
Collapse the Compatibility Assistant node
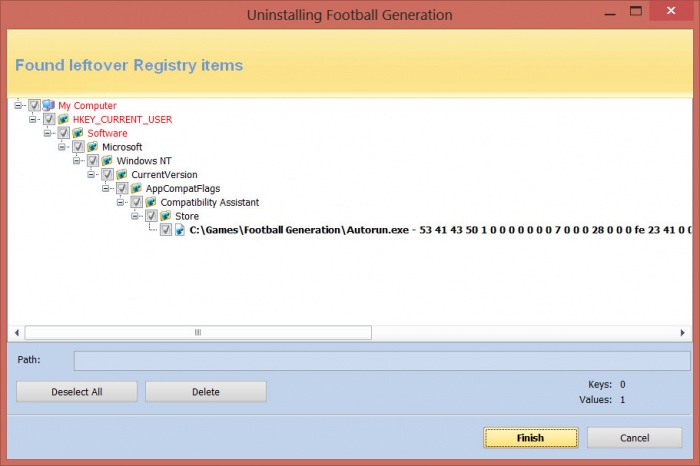tap(121, 202)
